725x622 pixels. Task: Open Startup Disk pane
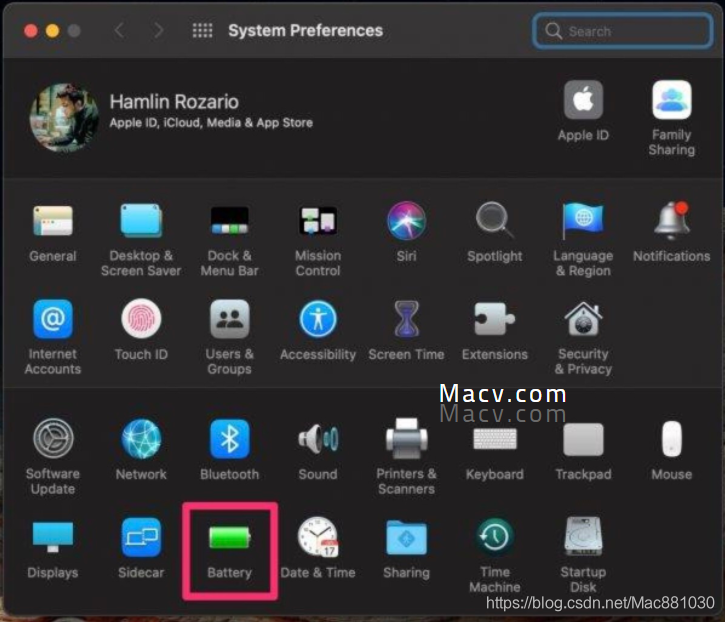coord(583,536)
